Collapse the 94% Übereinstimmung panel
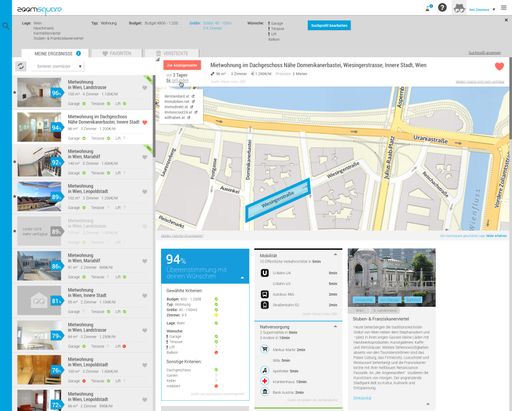The height and width of the screenshot is (411, 512). pyautogui.click(x=242, y=277)
